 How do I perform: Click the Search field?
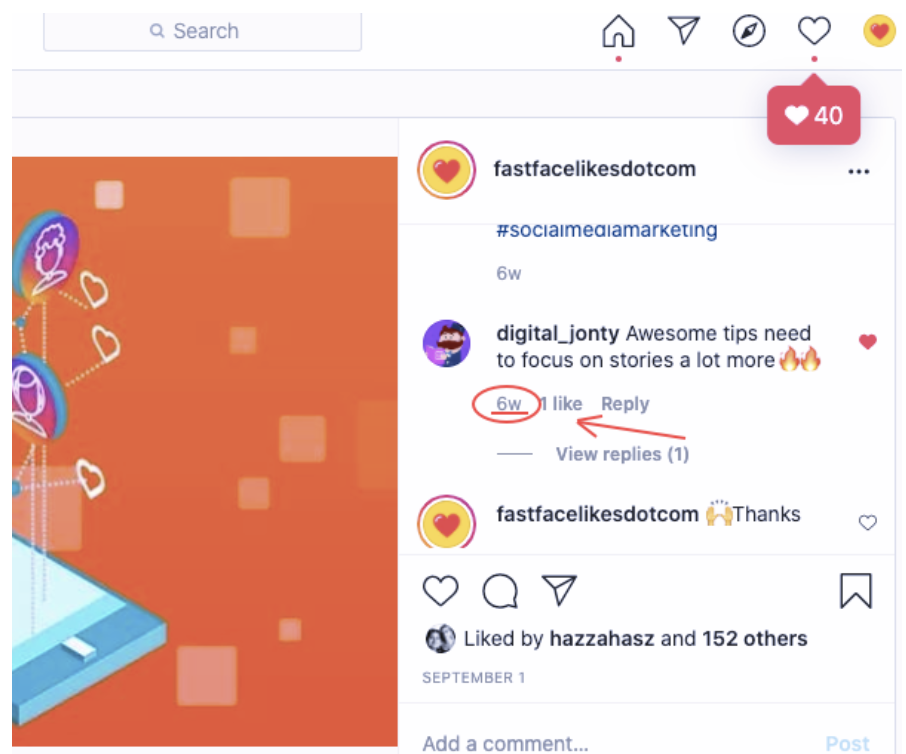point(202,31)
